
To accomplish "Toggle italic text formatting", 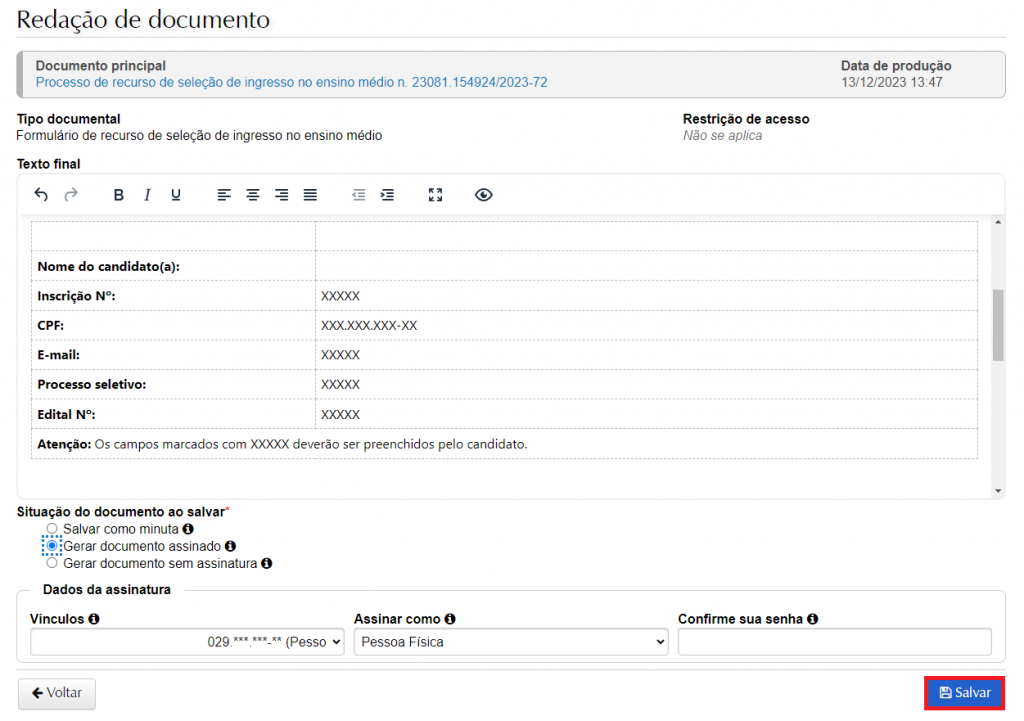I will [147, 195].
